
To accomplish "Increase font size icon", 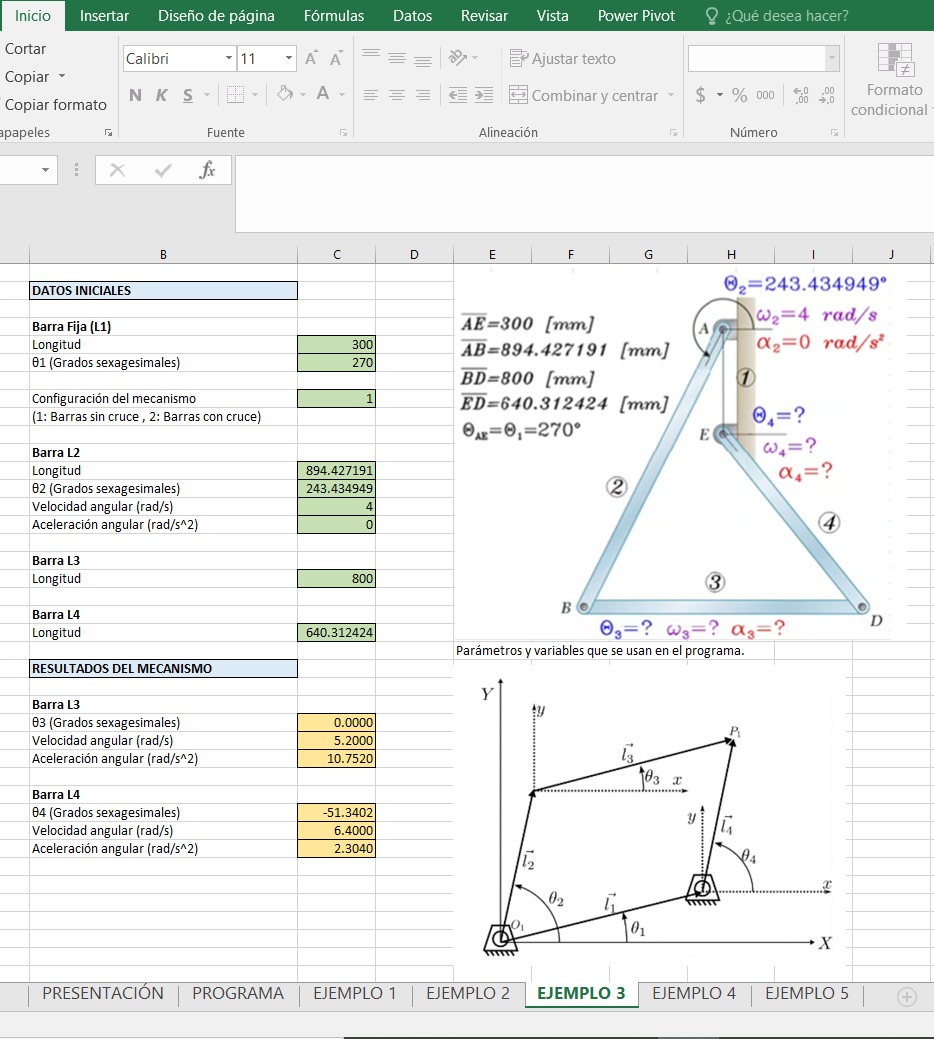I will pyautogui.click(x=311, y=58).
